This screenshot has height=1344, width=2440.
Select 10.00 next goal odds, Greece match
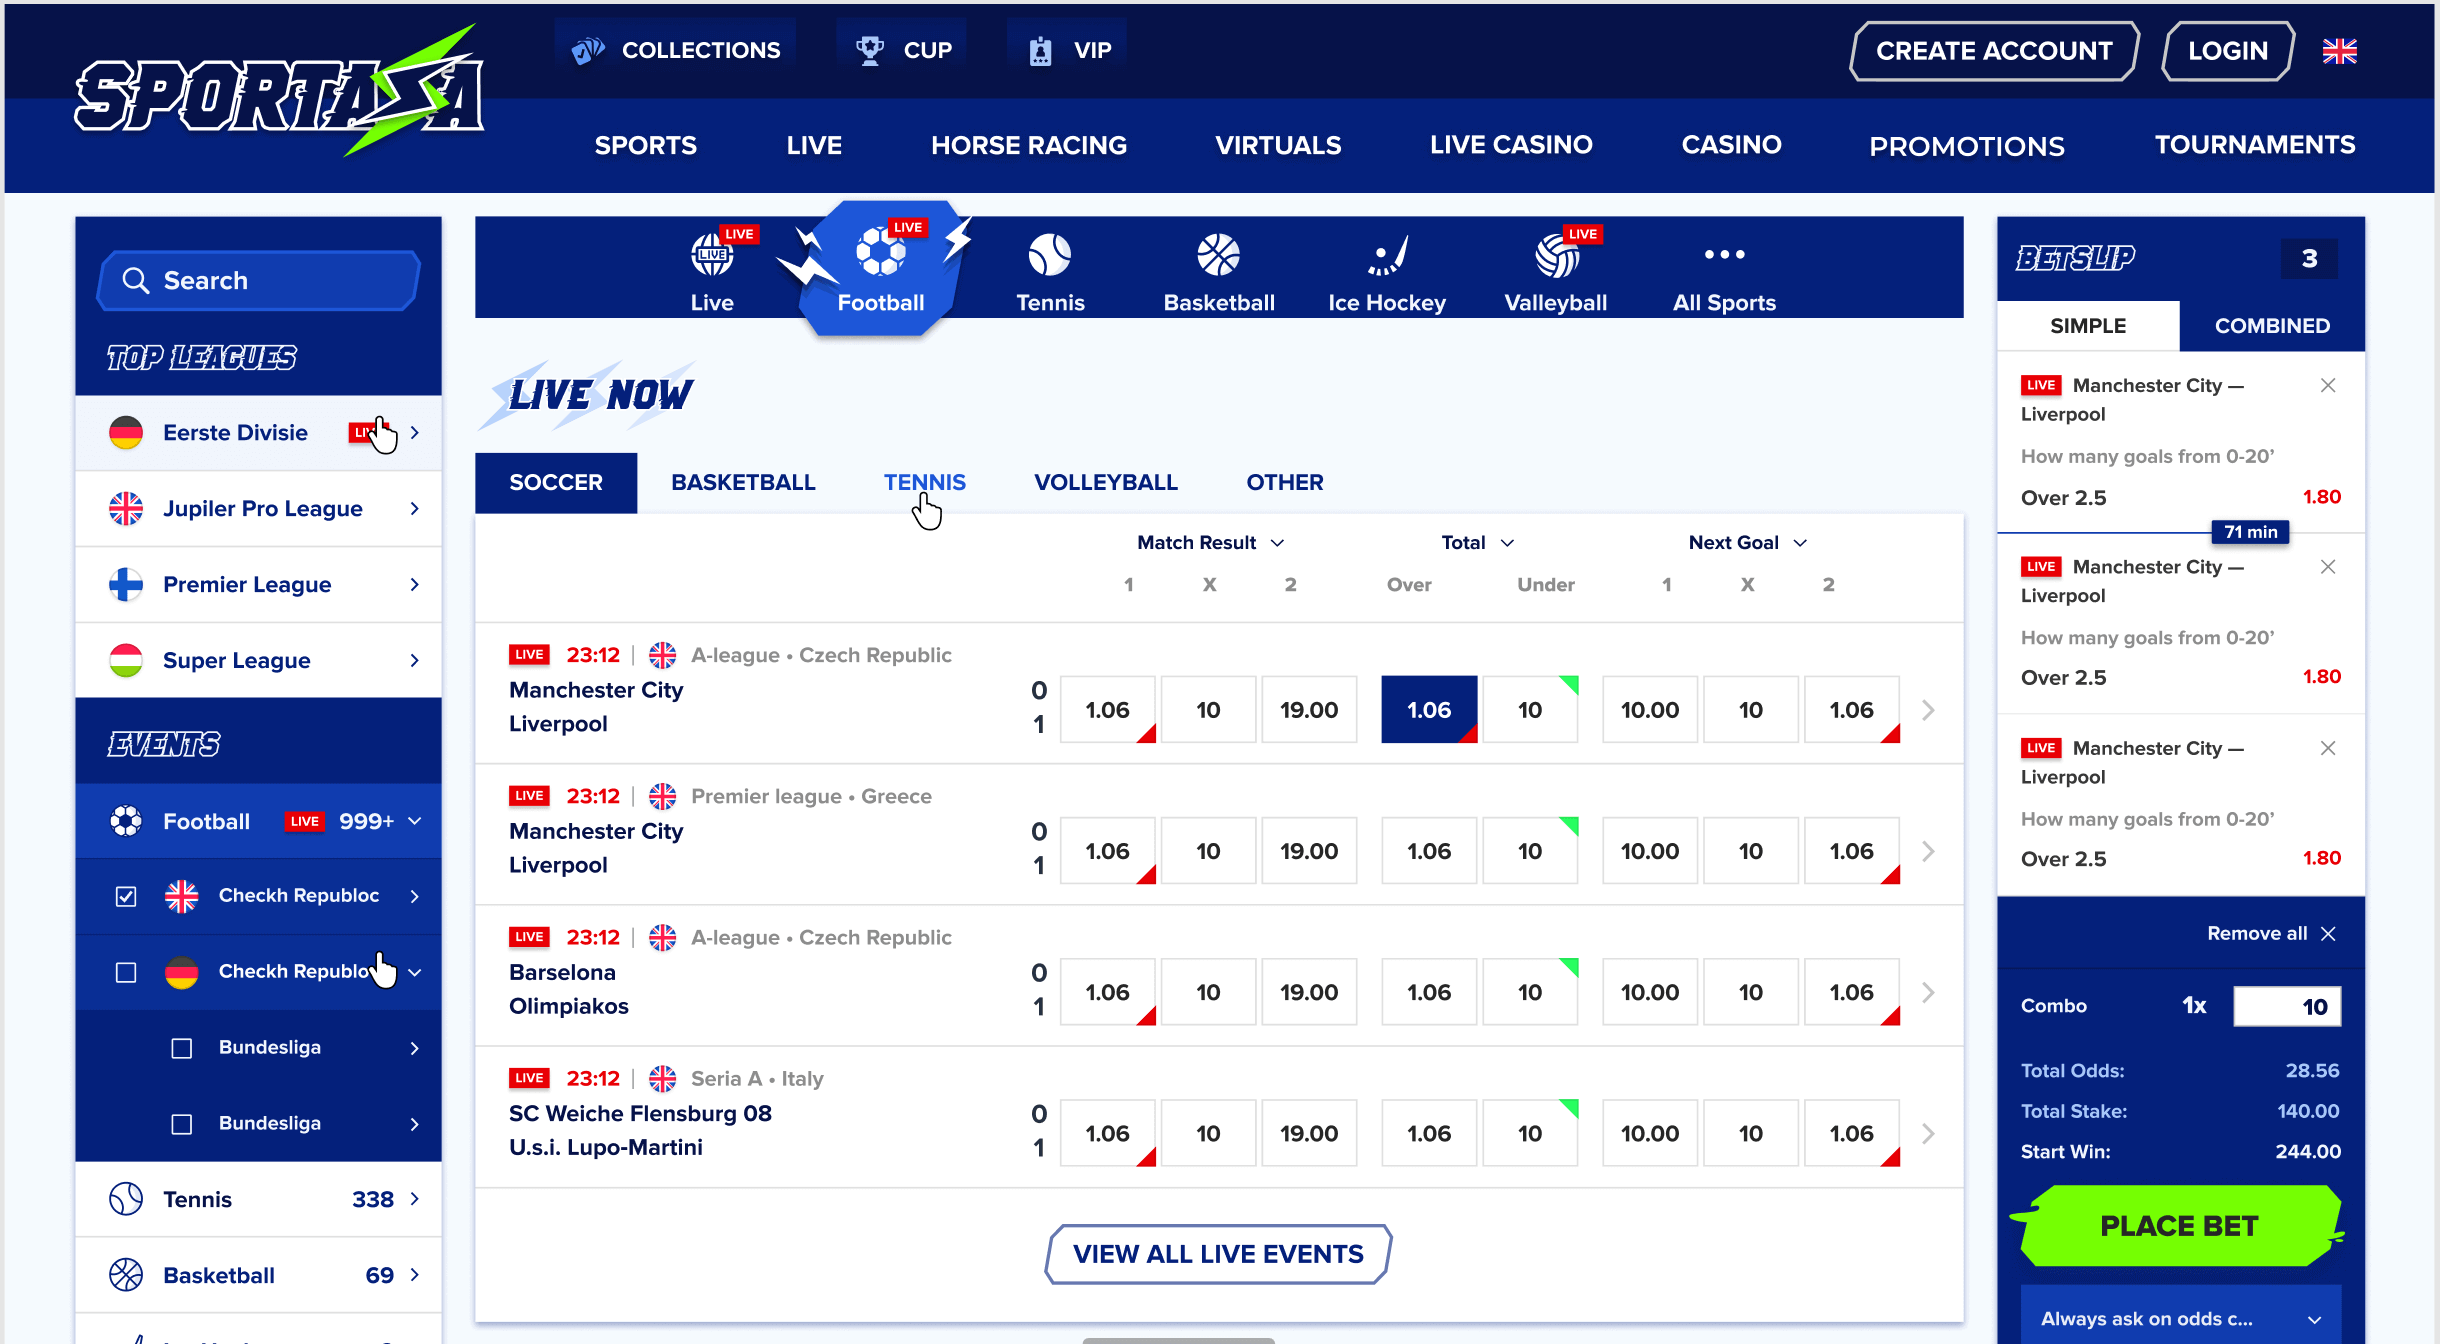(1650, 851)
